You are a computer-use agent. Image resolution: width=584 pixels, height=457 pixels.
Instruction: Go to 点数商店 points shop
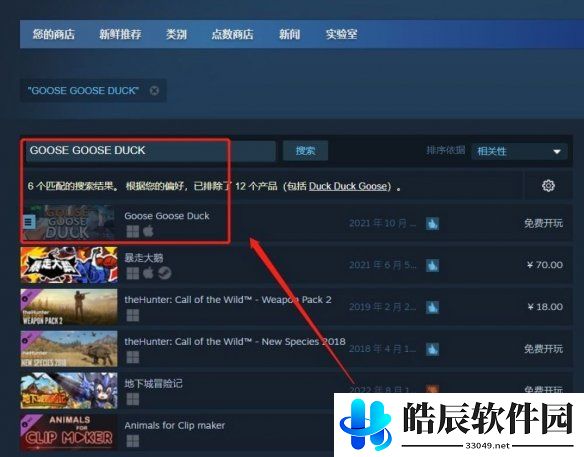coord(232,34)
